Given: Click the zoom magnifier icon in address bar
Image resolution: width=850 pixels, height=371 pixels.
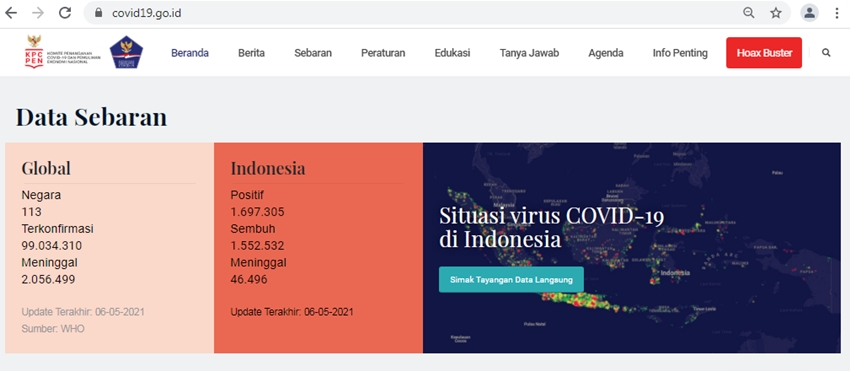Looking at the screenshot, I should [749, 13].
